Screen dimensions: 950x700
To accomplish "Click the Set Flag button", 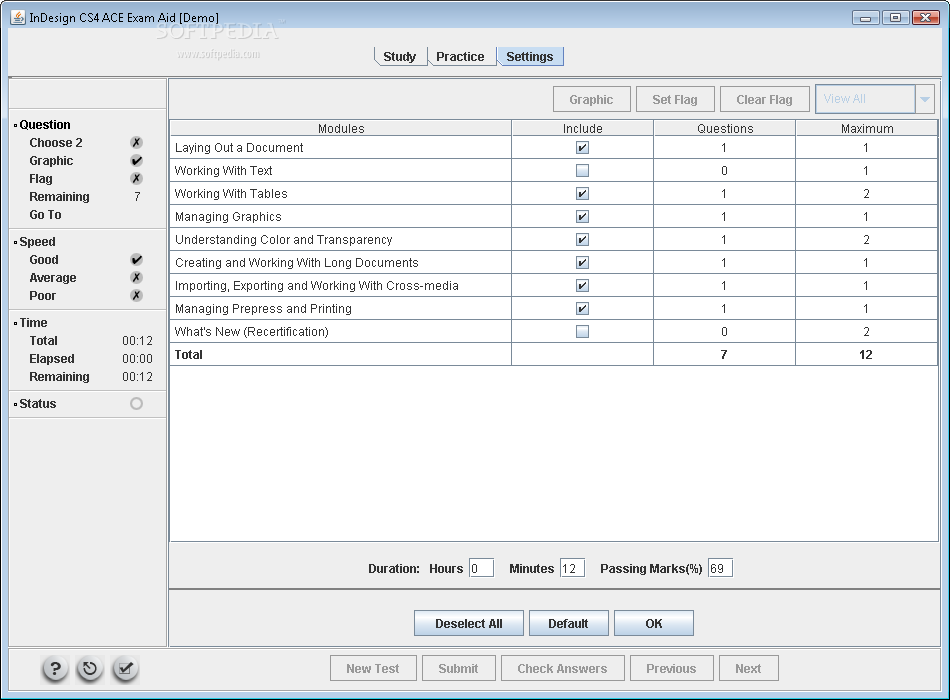I will coord(675,99).
